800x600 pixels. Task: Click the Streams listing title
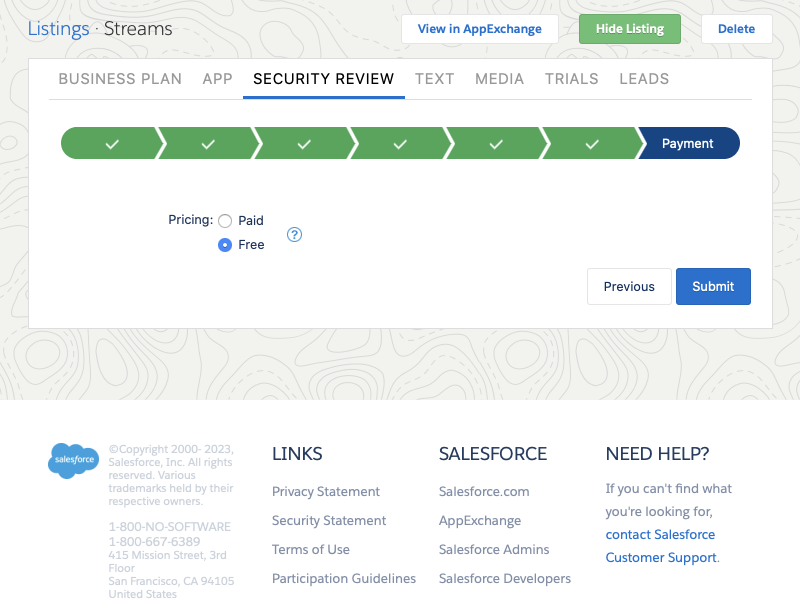click(138, 29)
